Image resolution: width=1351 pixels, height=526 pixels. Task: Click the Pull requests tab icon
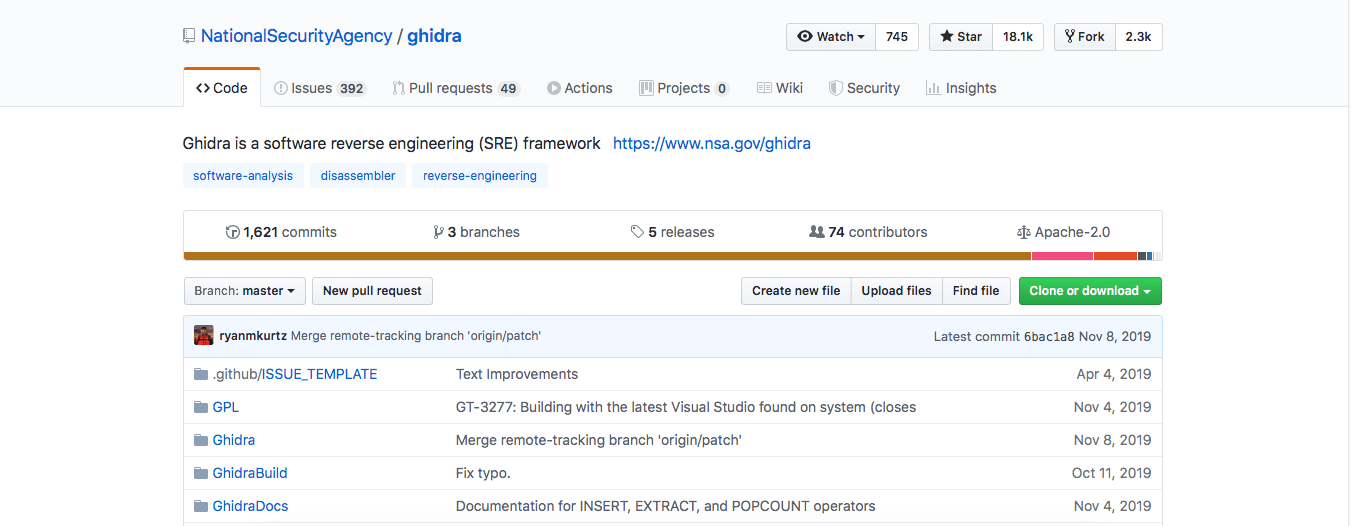click(399, 88)
